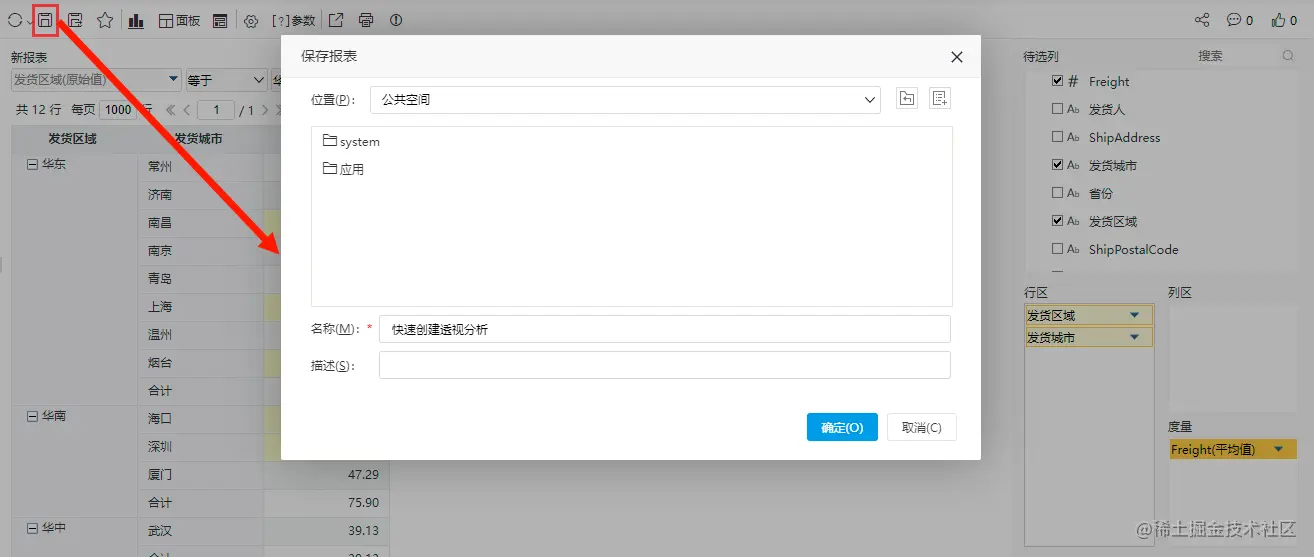Close the 保存报表 dialog with X
Screen dimensions: 1314x557
(956, 57)
